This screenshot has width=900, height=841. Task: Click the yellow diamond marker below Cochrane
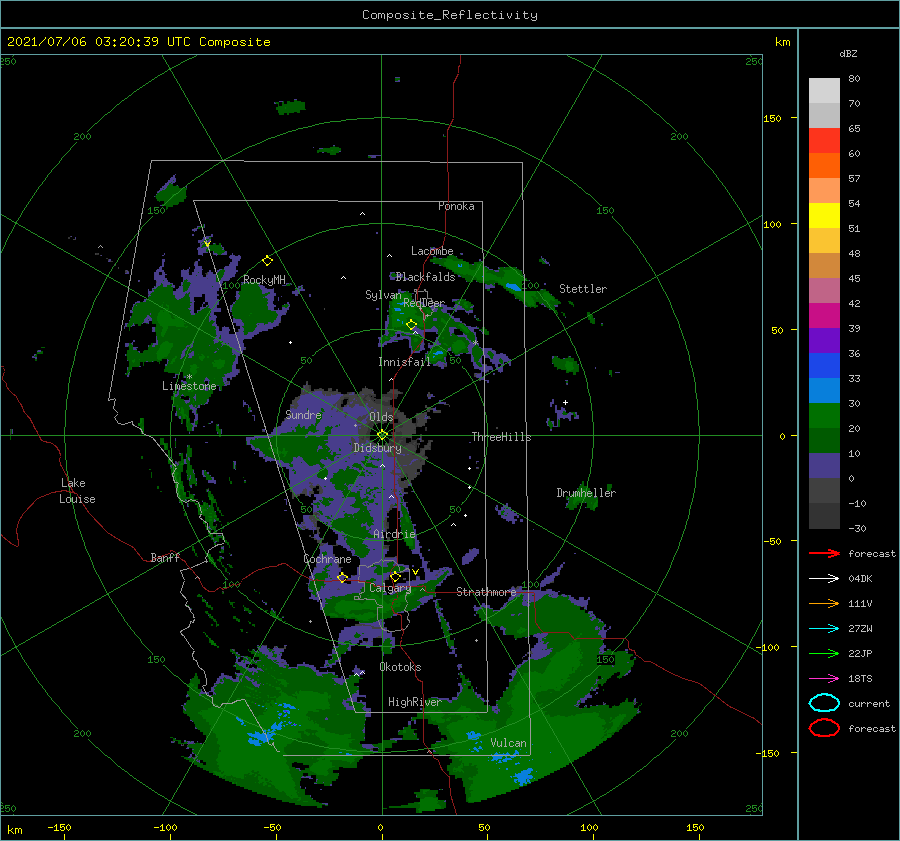(342, 577)
